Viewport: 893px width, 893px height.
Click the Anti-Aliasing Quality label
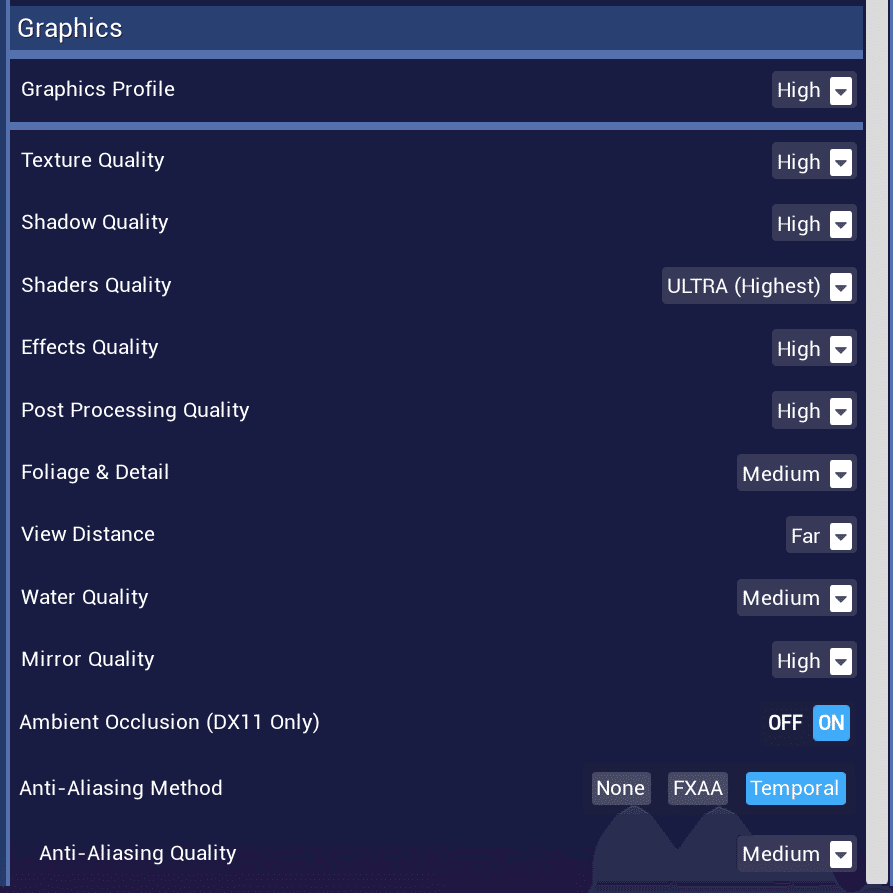click(137, 853)
